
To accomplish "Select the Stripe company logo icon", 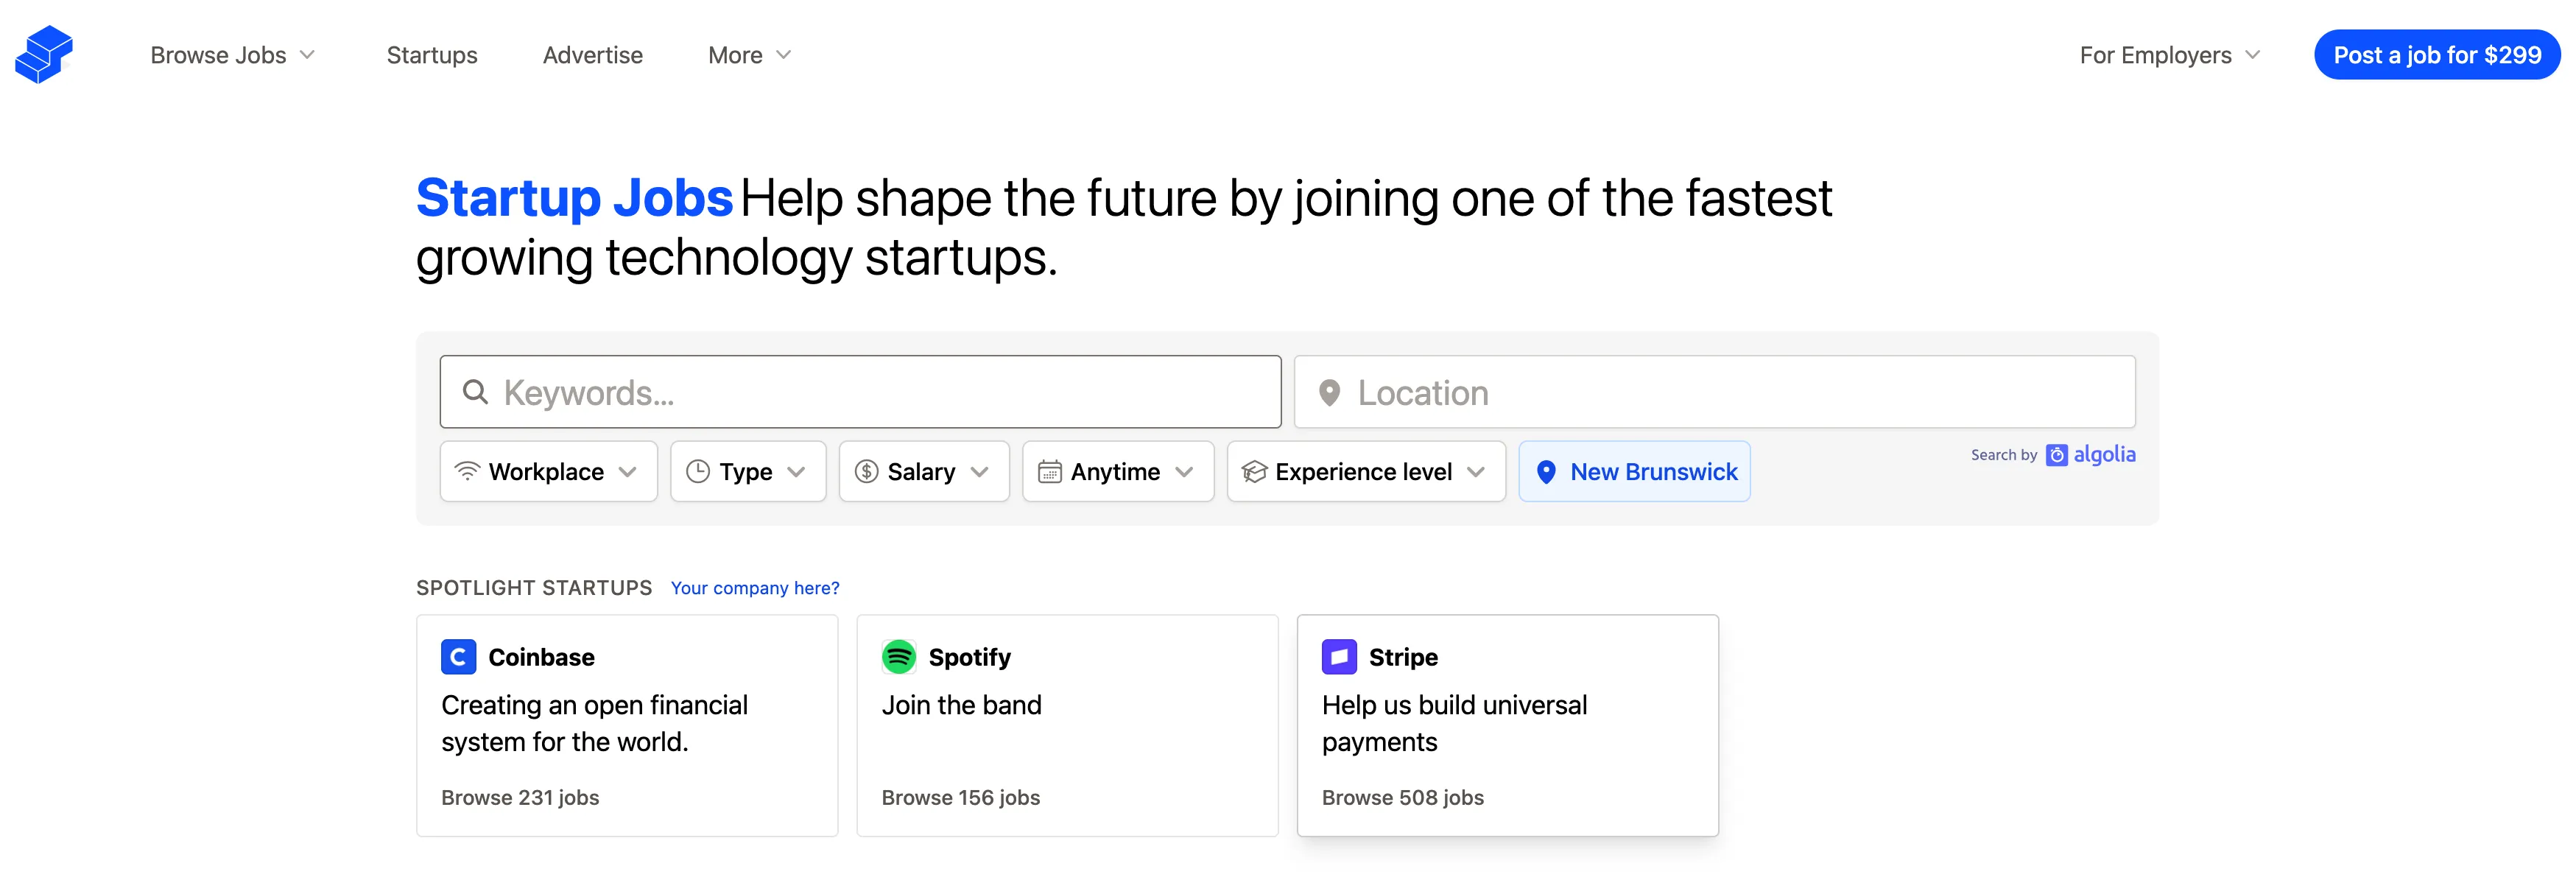I will (x=1339, y=657).
